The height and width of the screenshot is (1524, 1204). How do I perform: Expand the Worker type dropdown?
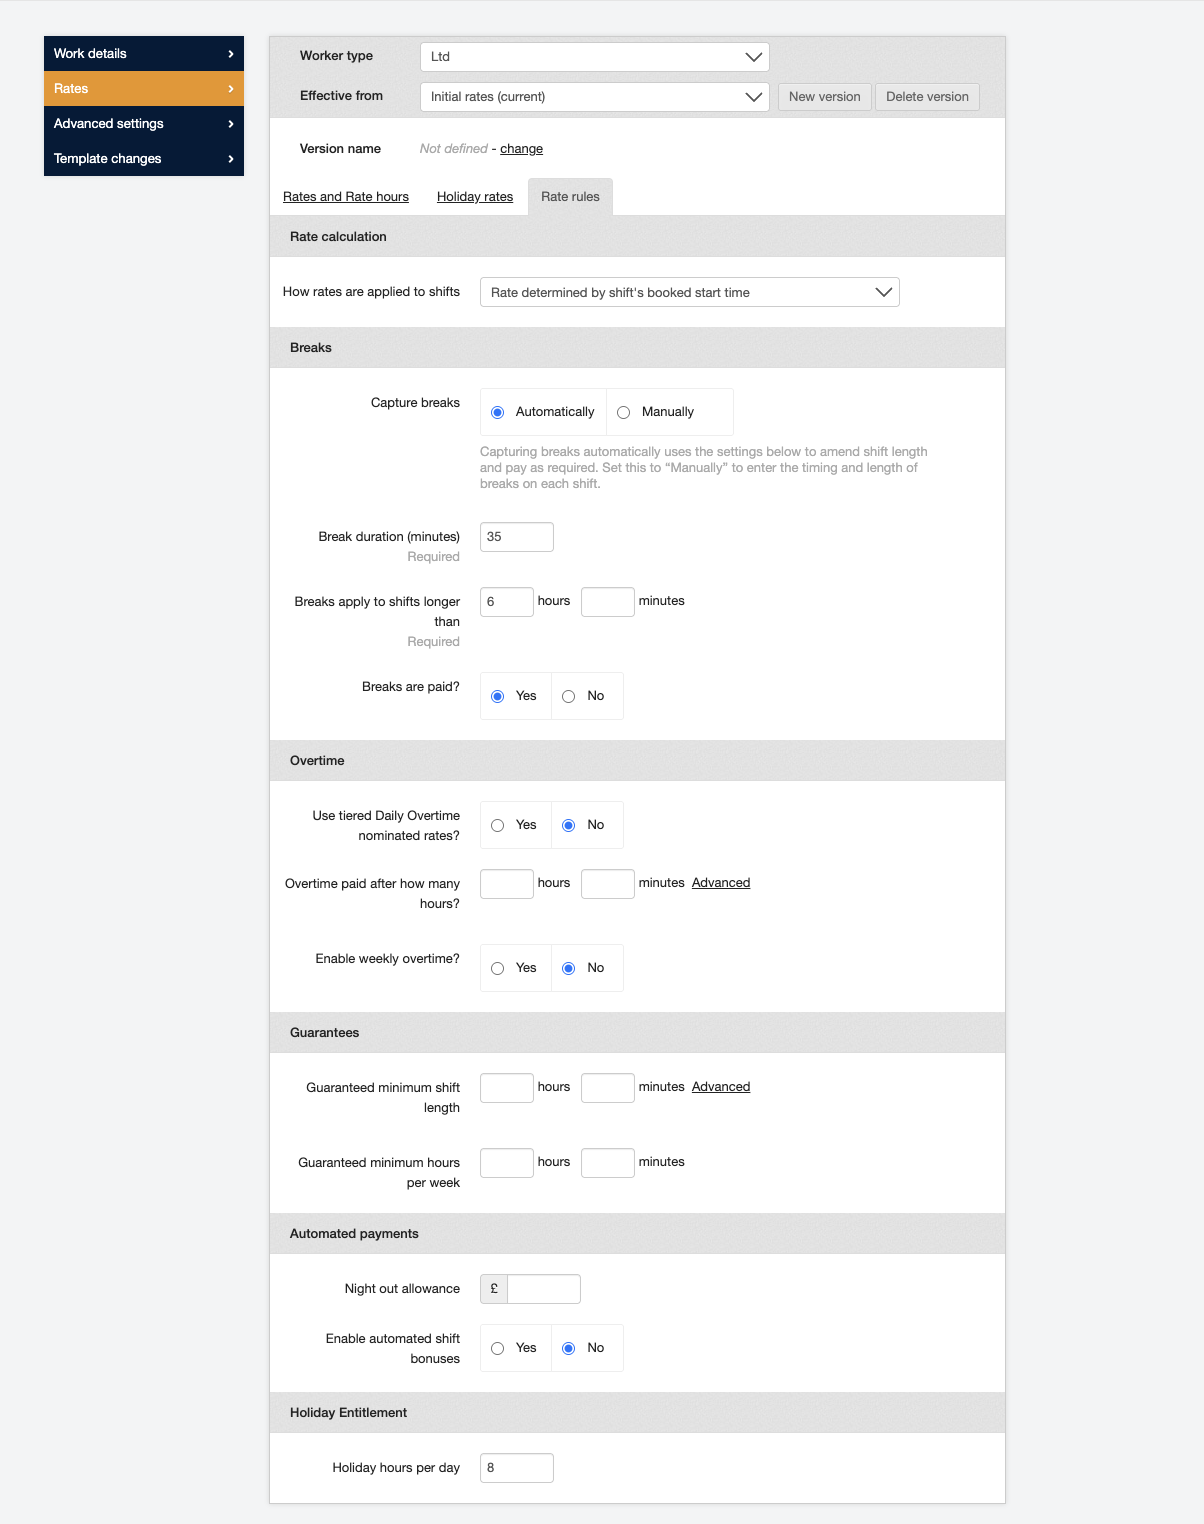click(x=594, y=57)
